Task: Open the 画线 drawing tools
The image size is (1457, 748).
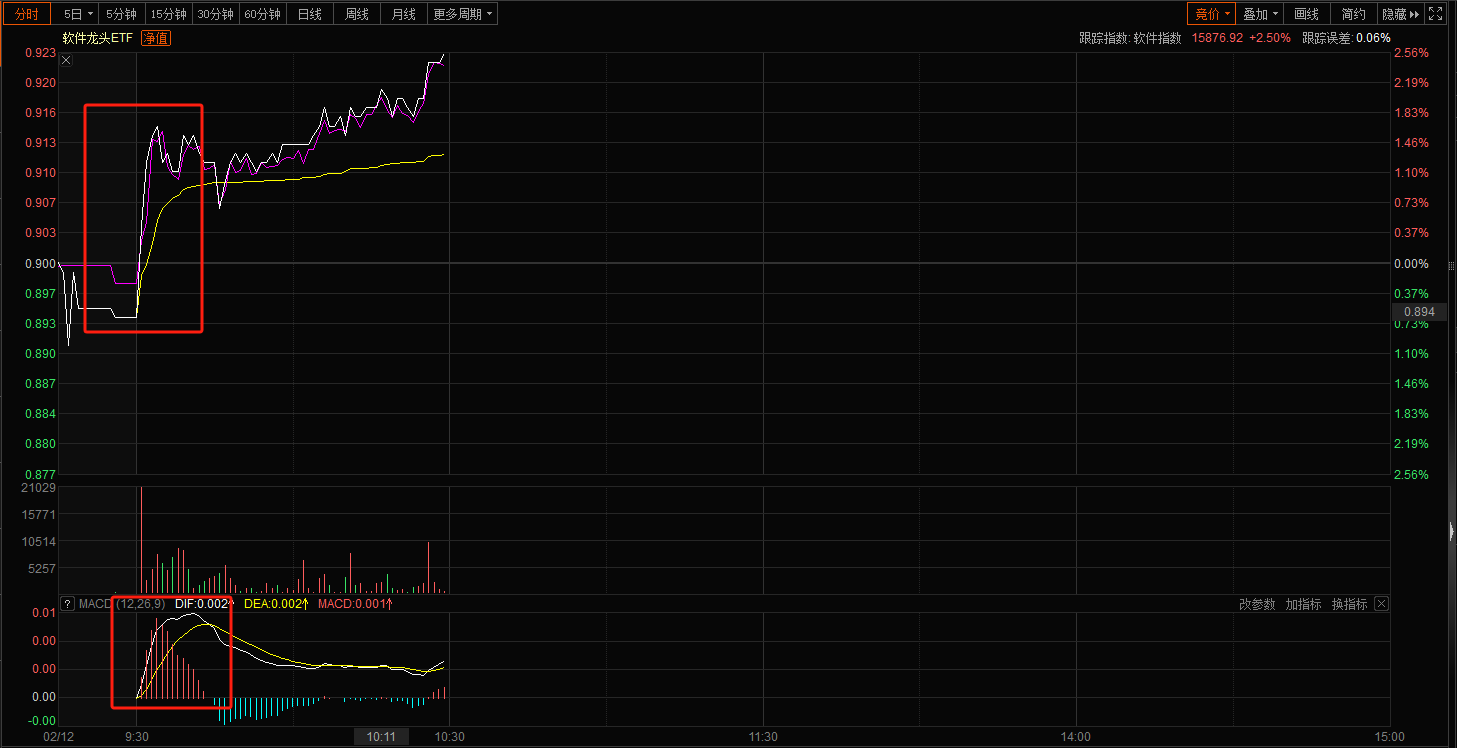Action: [x=1306, y=14]
